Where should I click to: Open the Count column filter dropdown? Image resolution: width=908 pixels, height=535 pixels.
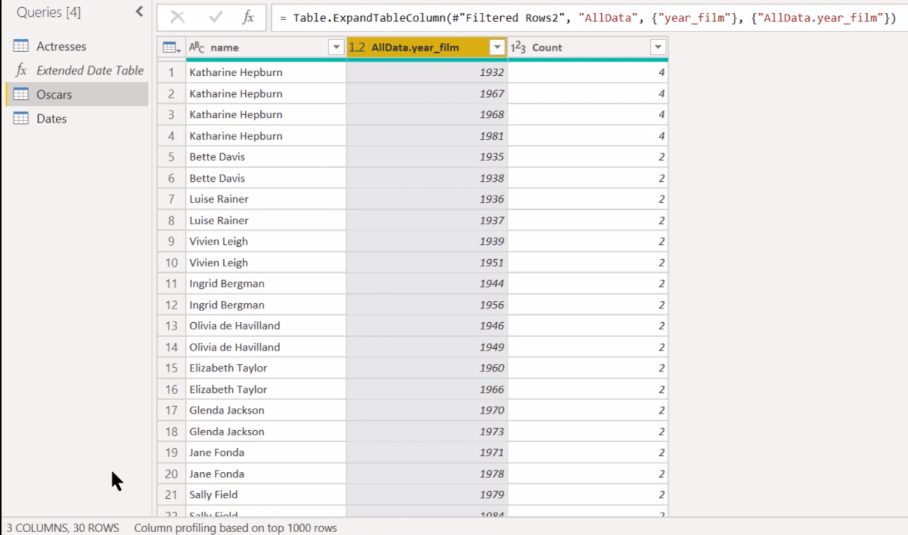tap(658, 47)
